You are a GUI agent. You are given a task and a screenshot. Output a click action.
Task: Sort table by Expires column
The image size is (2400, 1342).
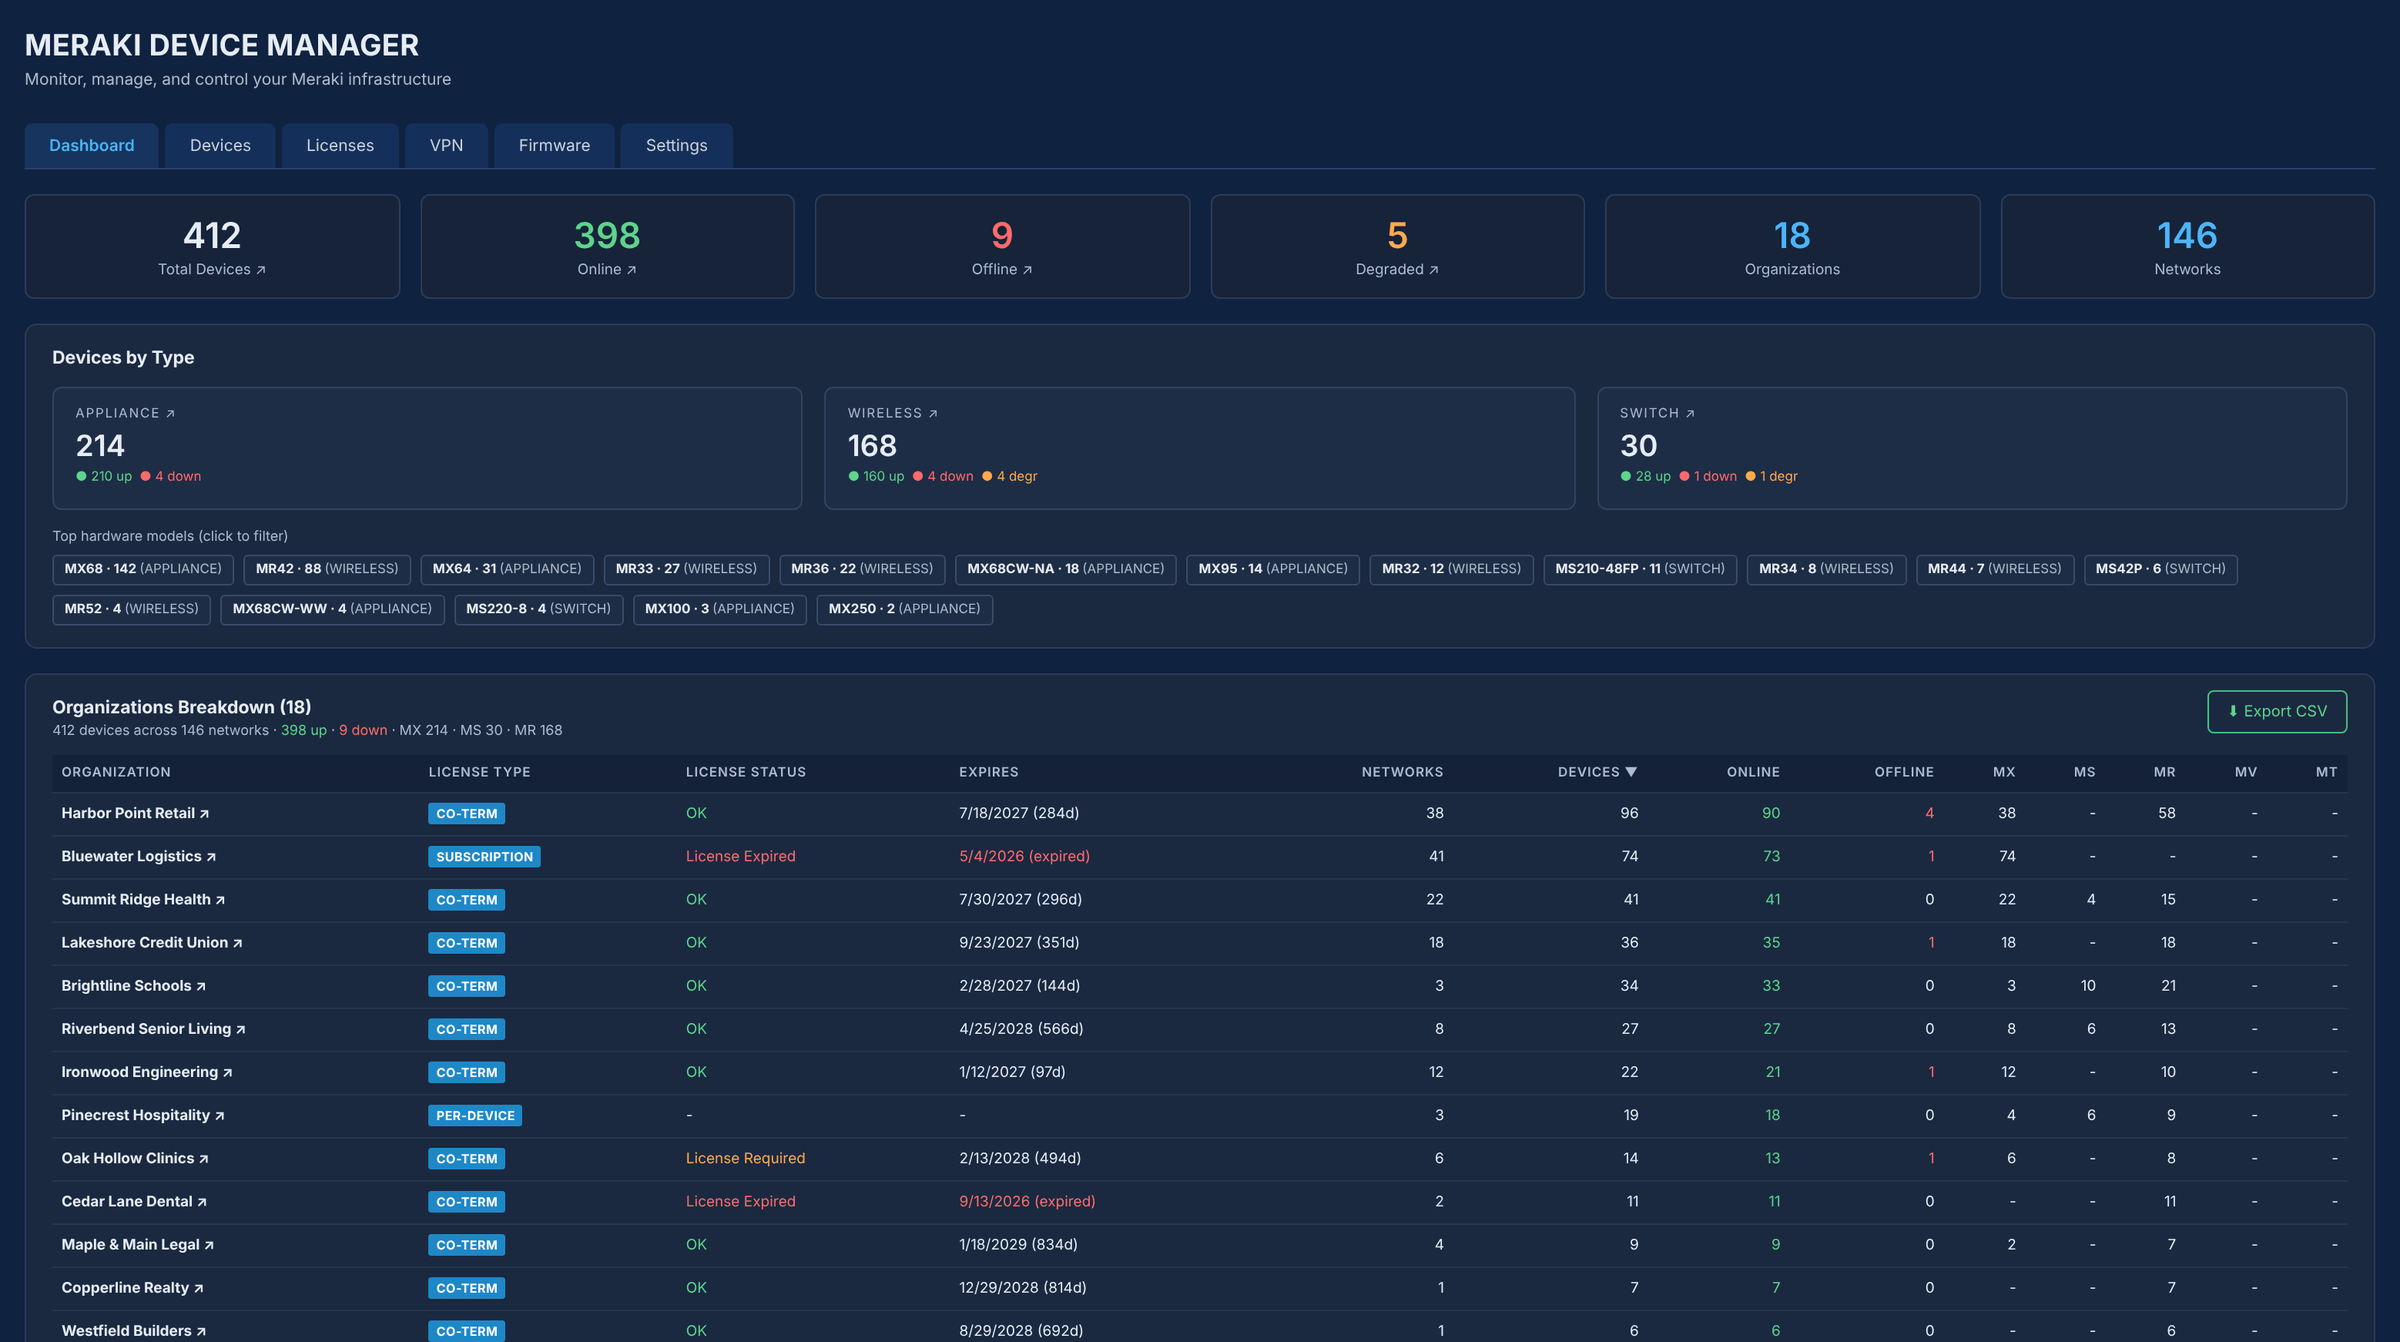[x=988, y=772]
